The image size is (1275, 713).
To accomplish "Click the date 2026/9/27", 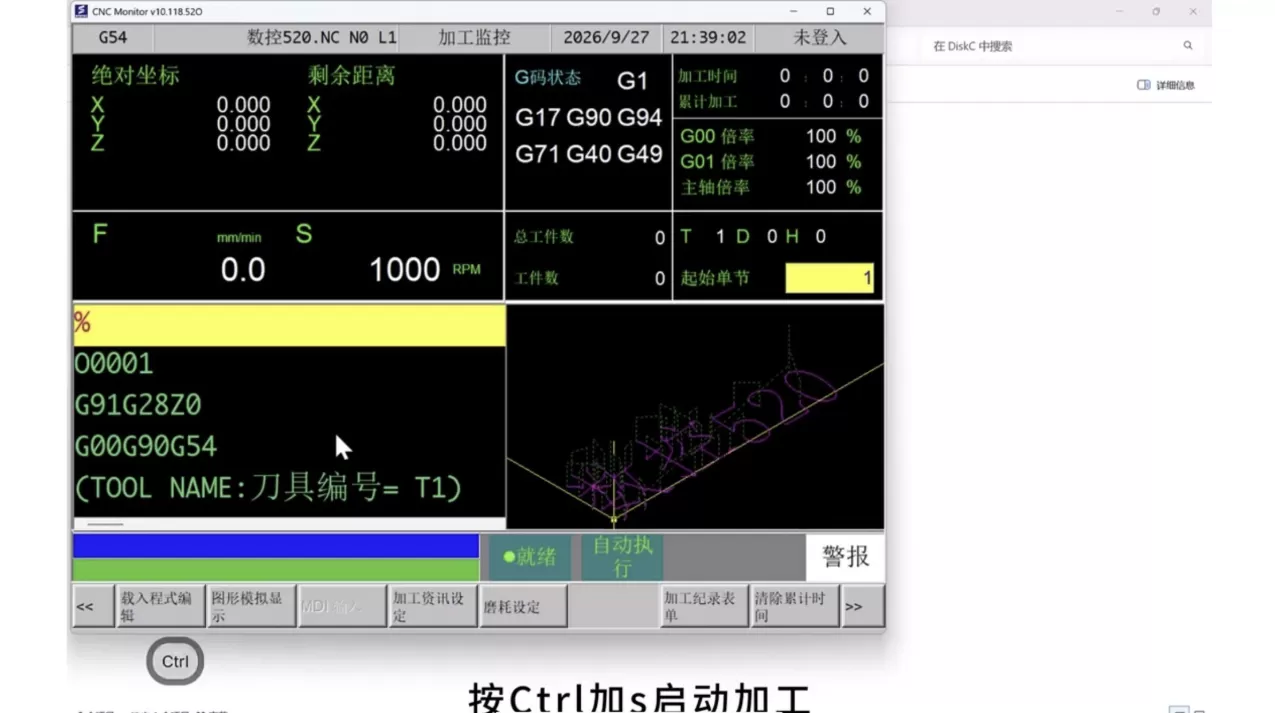I will (606, 37).
